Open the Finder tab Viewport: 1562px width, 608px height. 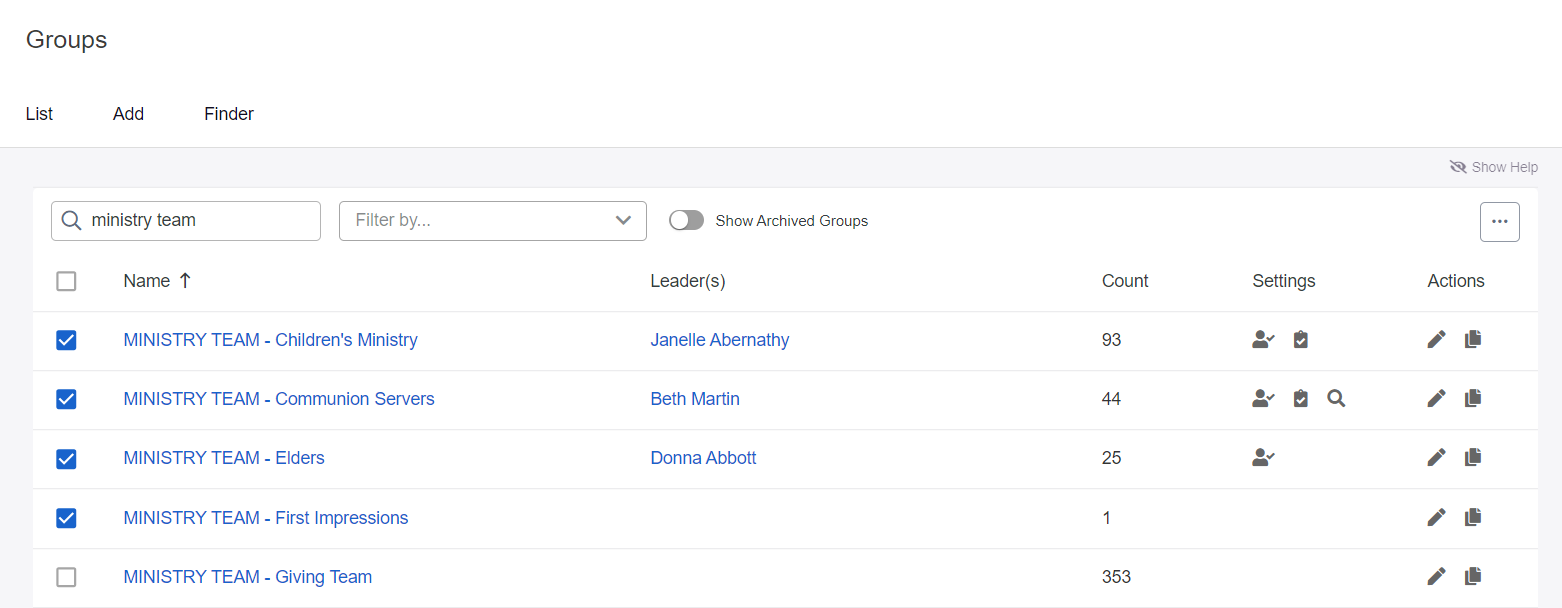click(228, 113)
